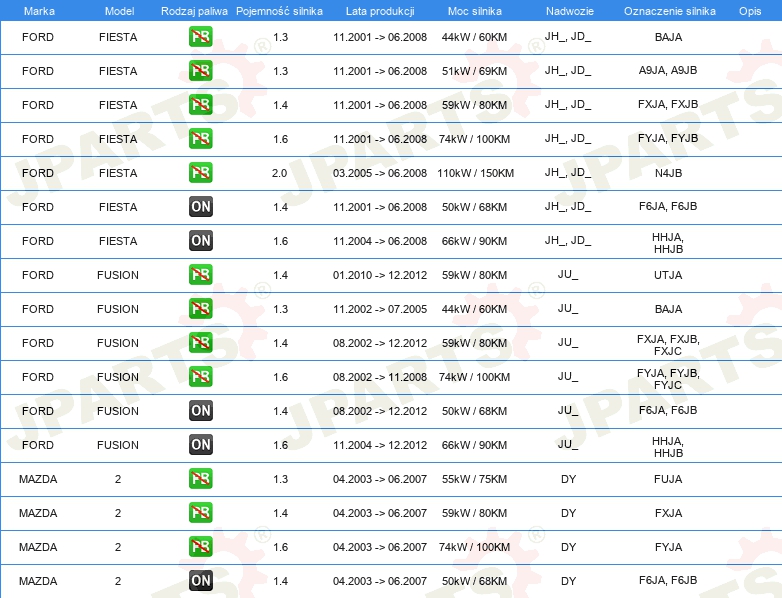
Task: Click the N4JB engine code cell
Action: [x=668, y=173]
